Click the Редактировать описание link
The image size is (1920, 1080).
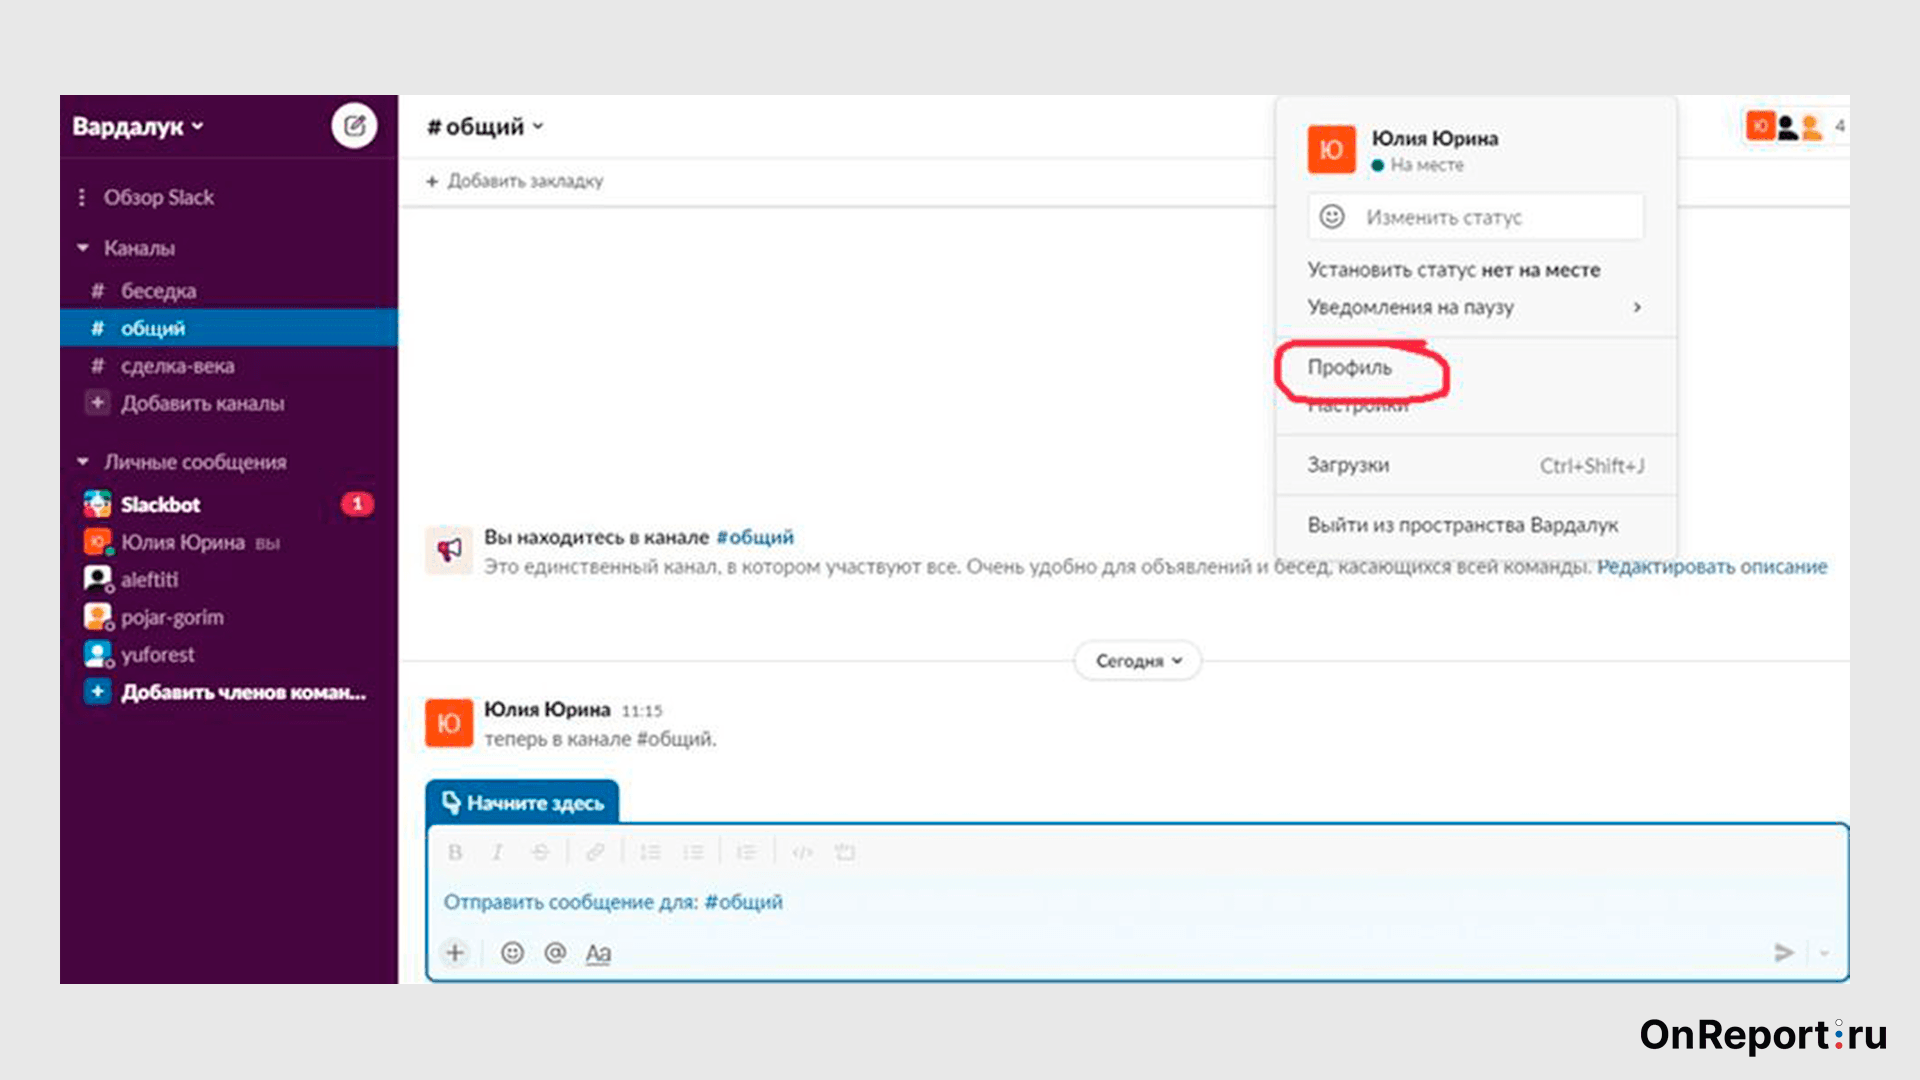(1711, 567)
